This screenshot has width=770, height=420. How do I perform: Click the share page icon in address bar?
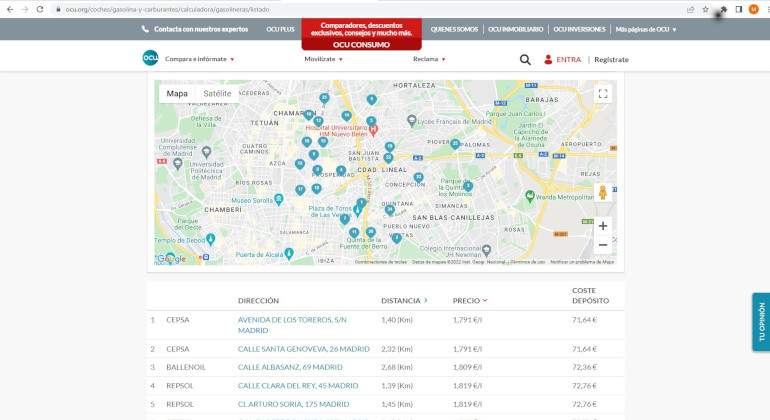690,9
